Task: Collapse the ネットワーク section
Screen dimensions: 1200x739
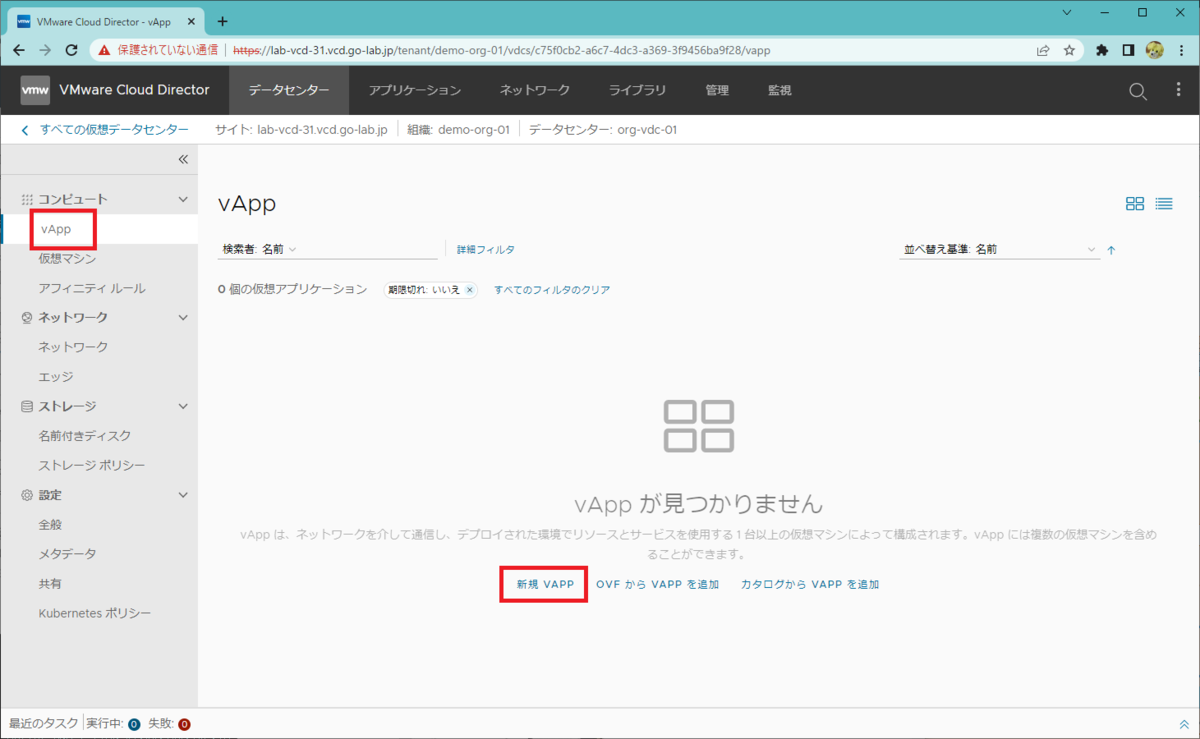Action: 182,317
